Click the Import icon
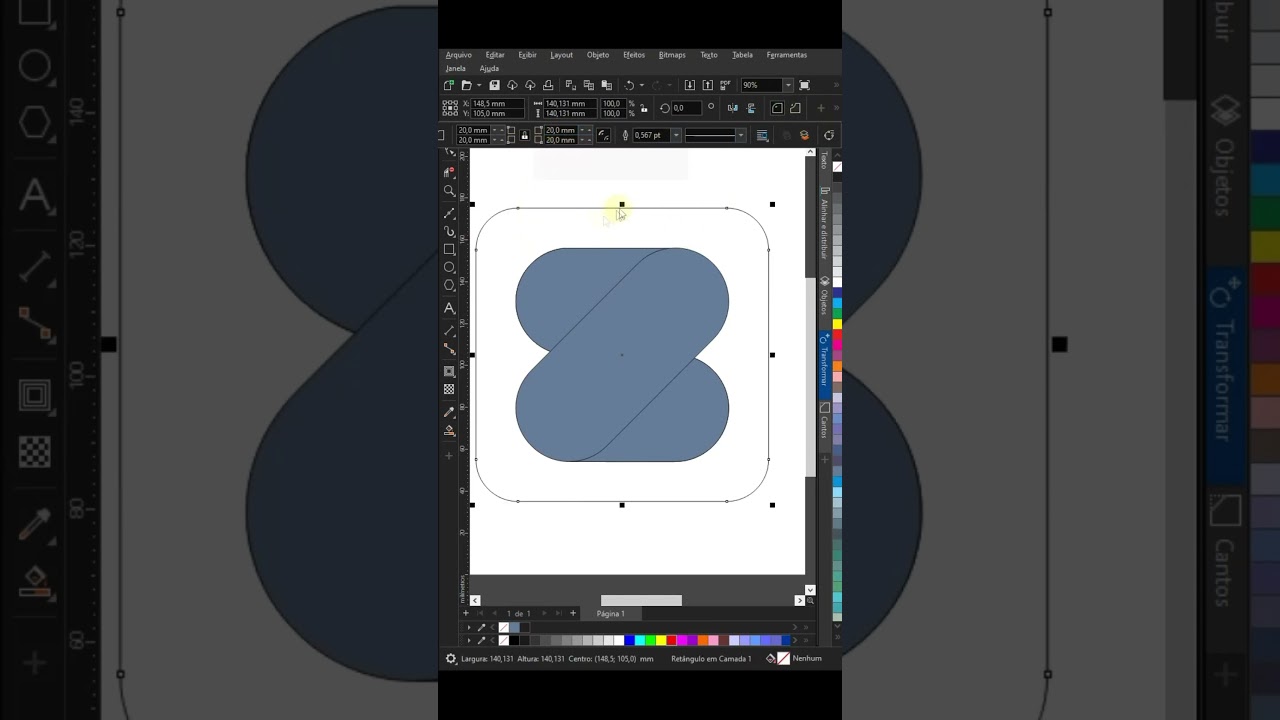 tap(689, 85)
